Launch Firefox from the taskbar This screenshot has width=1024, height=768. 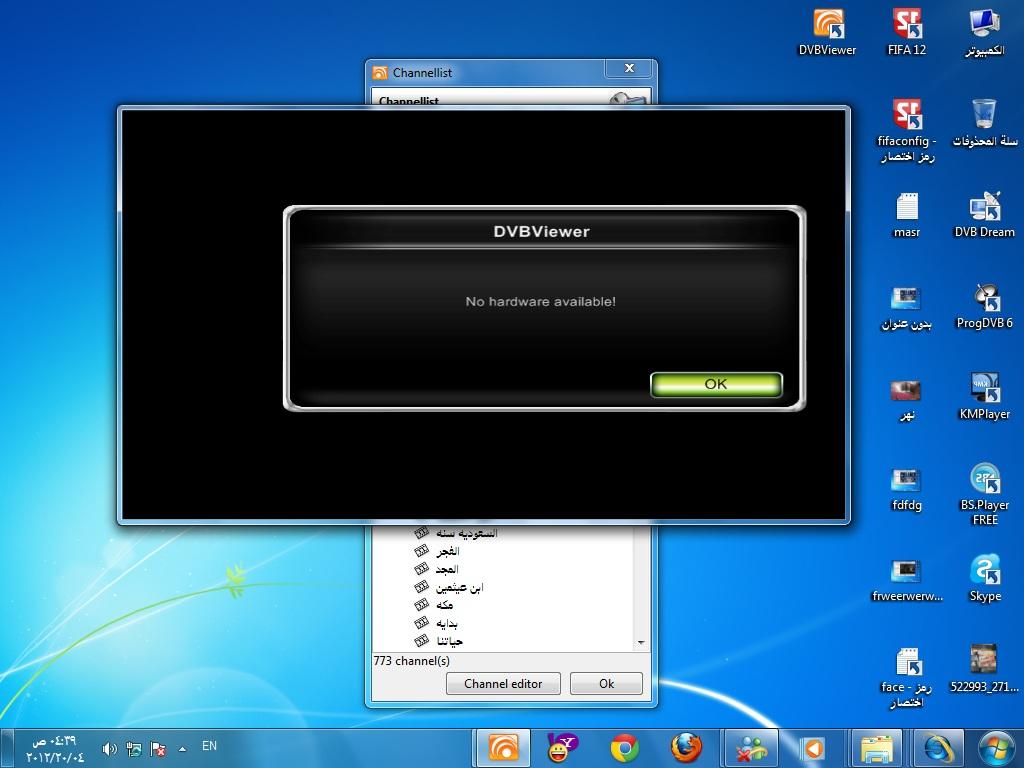[x=686, y=748]
